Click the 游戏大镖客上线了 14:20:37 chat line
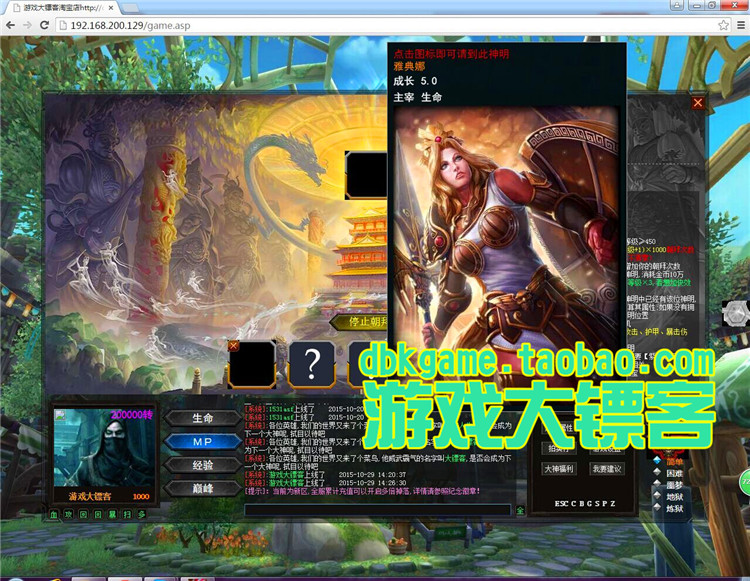 (325, 475)
